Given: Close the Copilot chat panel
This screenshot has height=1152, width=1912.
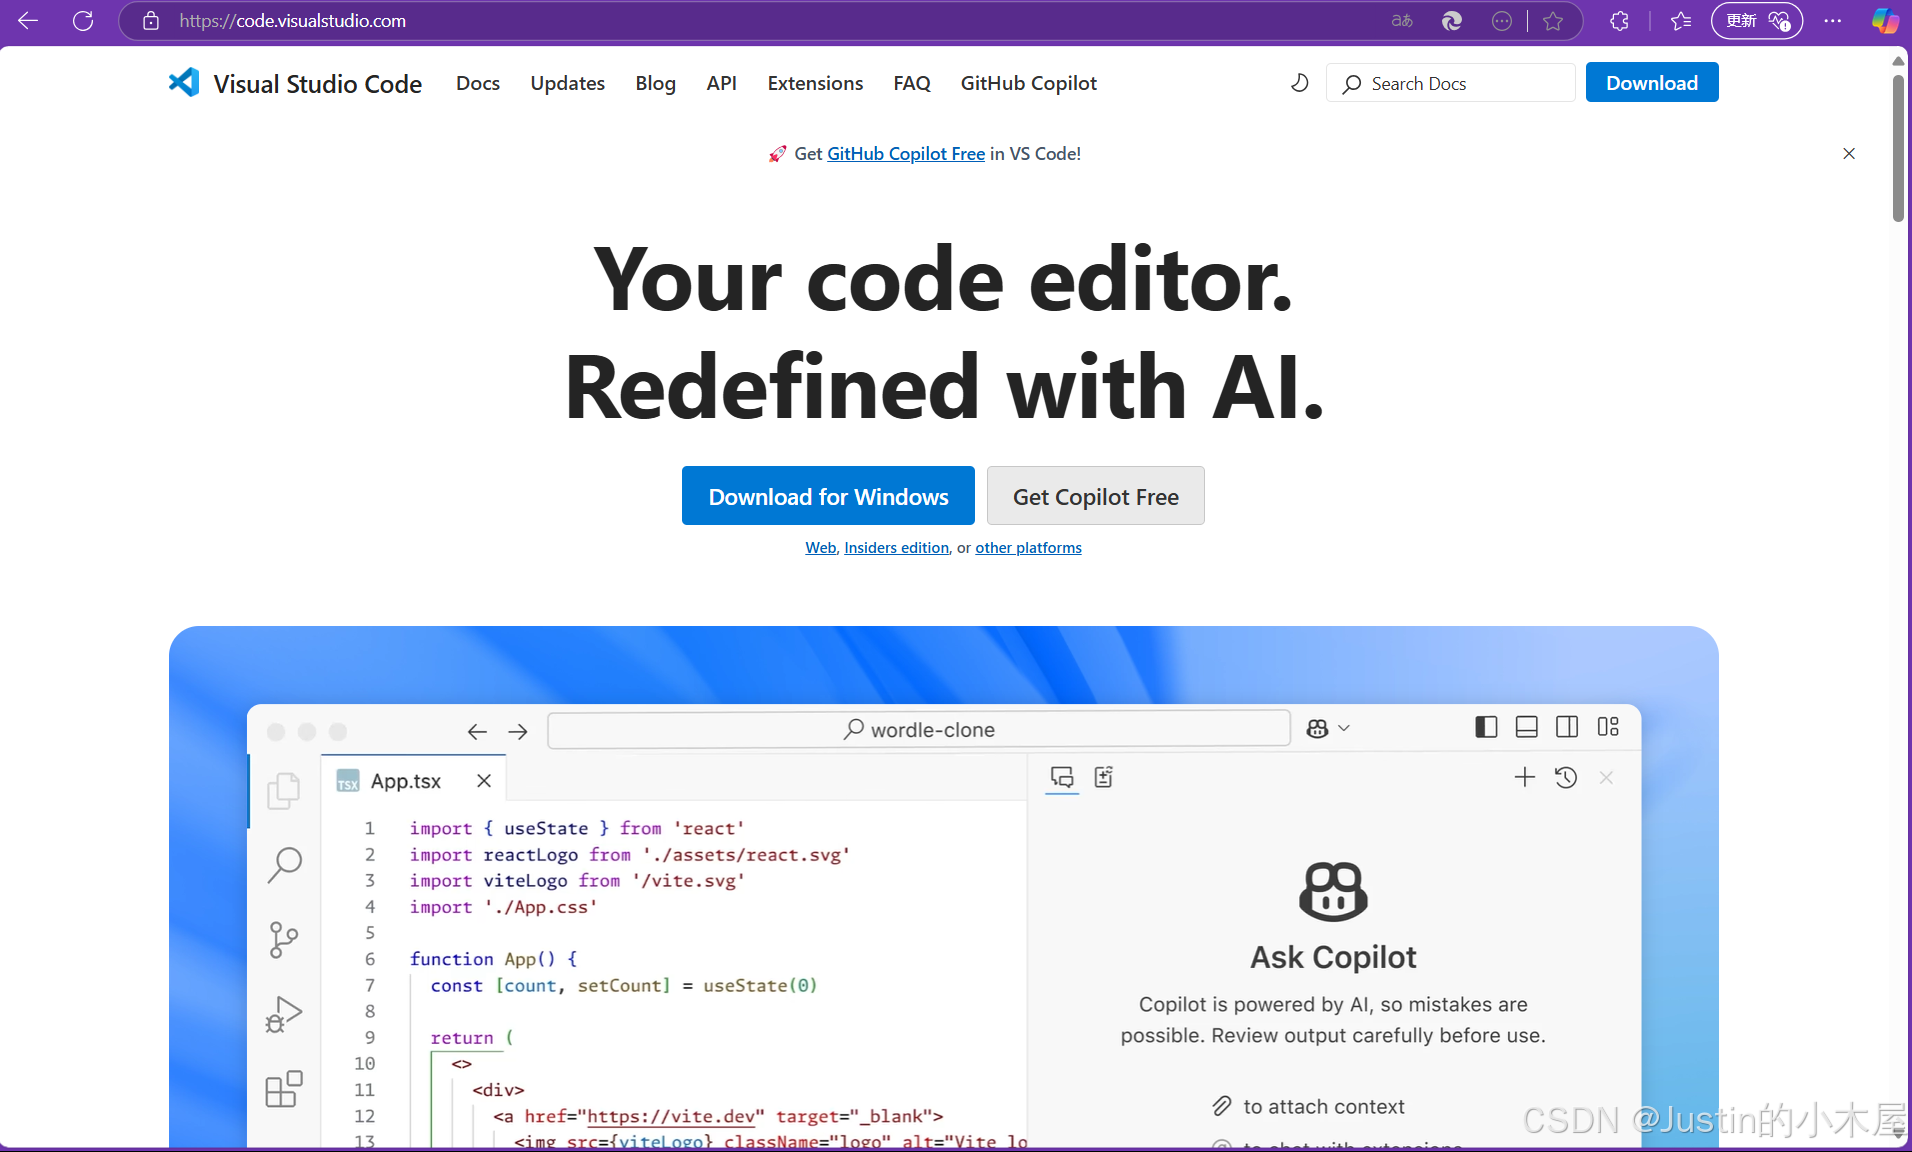Looking at the screenshot, I should (x=1607, y=777).
